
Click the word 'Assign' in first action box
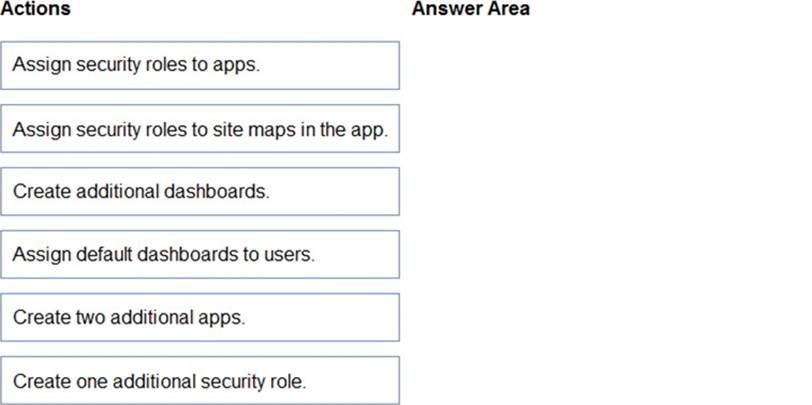pos(37,66)
